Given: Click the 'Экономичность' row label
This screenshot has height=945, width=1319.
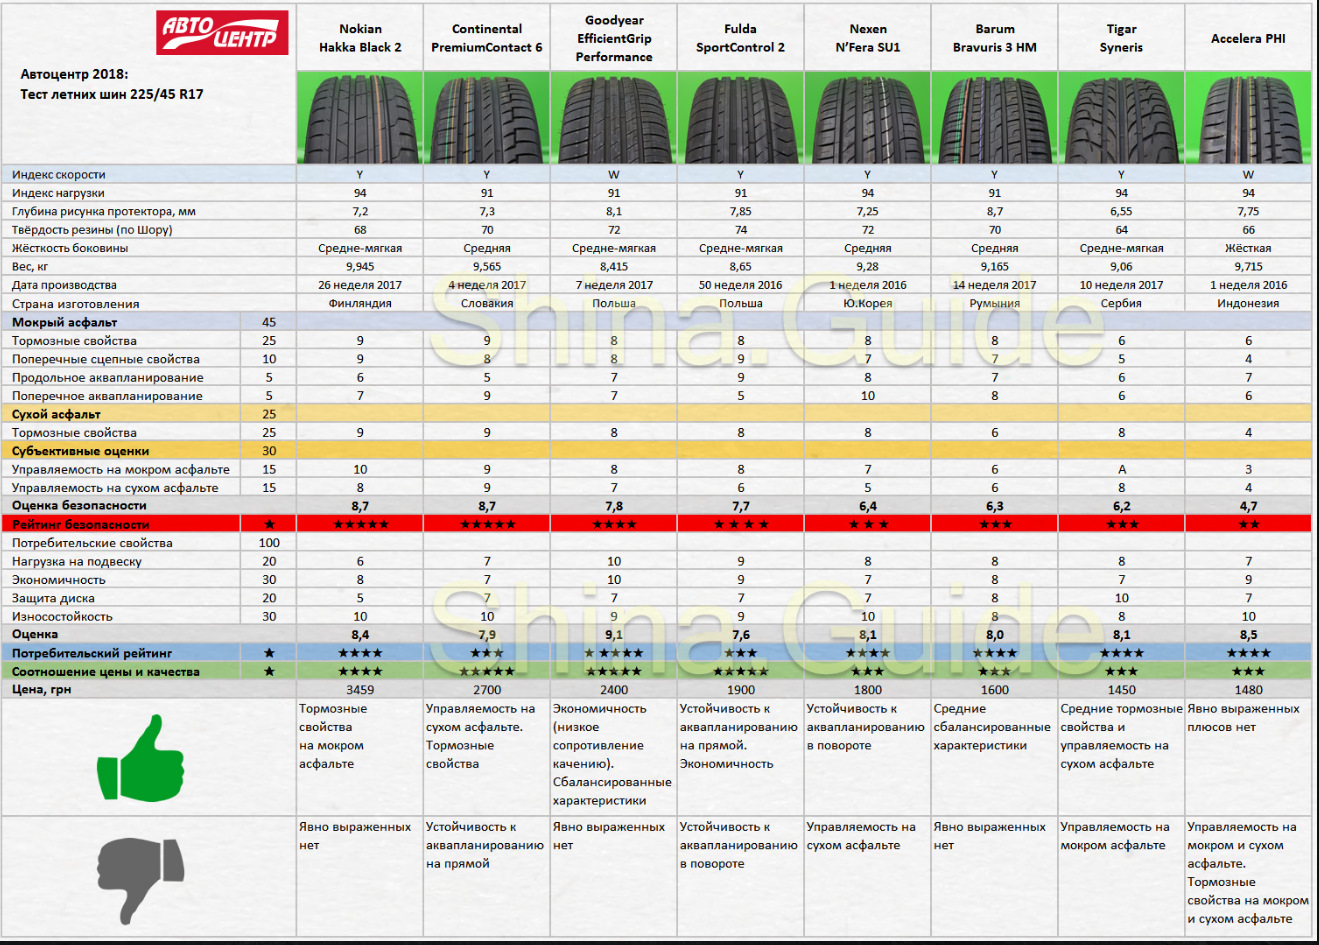Looking at the screenshot, I should pos(58,580).
